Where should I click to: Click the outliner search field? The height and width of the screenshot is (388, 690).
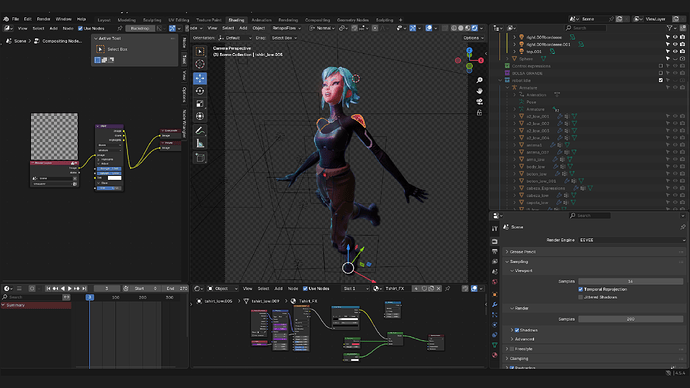(585, 28)
